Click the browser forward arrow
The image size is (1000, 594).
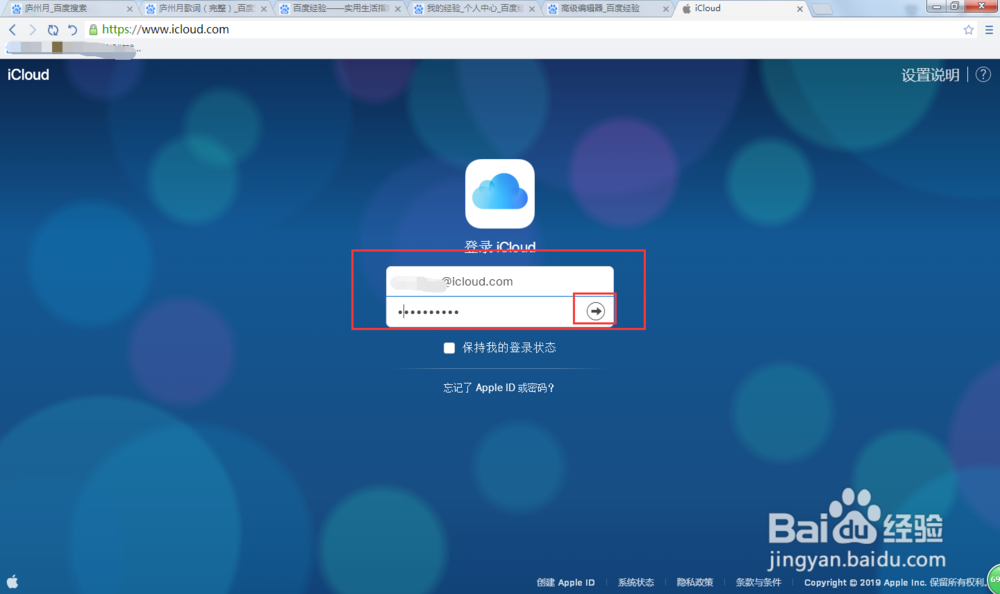33,29
